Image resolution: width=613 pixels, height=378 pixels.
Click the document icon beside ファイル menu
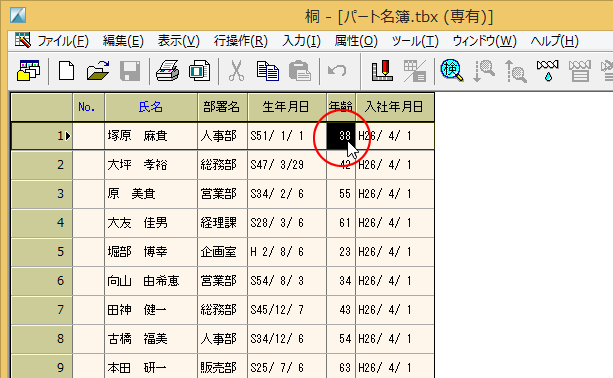(23, 40)
